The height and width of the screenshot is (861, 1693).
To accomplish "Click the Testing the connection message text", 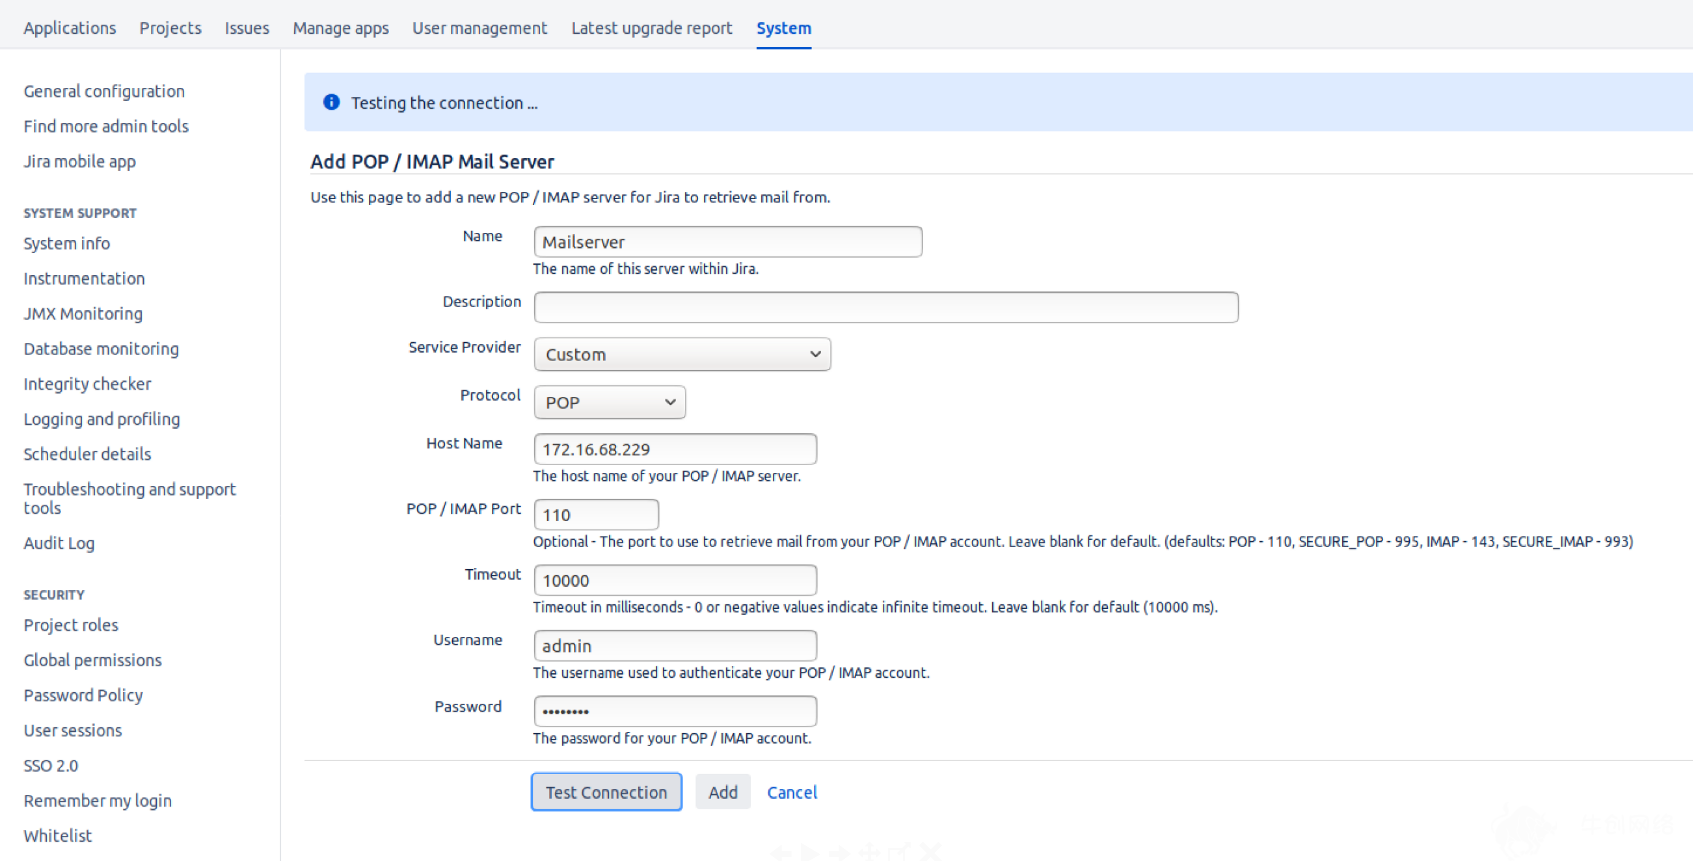I will point(444,103).
